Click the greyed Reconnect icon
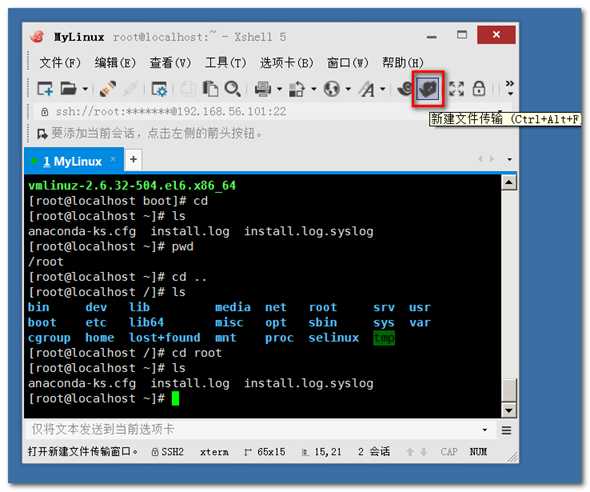This screenshot has width=590, height=492. point(129,89)
